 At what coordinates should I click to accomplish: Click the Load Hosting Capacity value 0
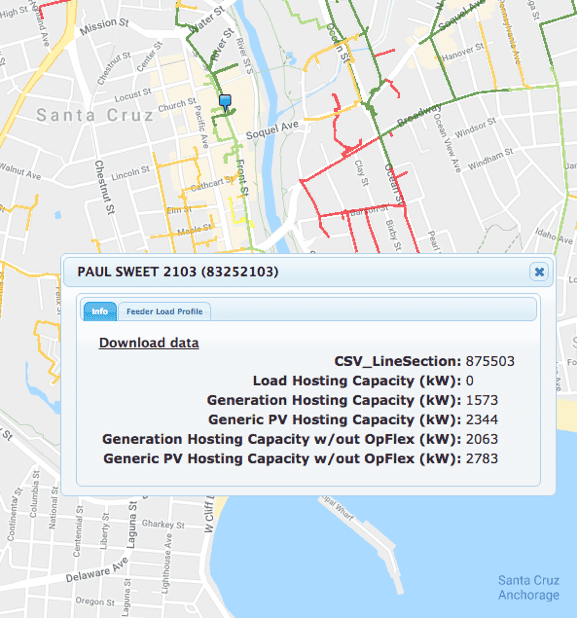469,381
